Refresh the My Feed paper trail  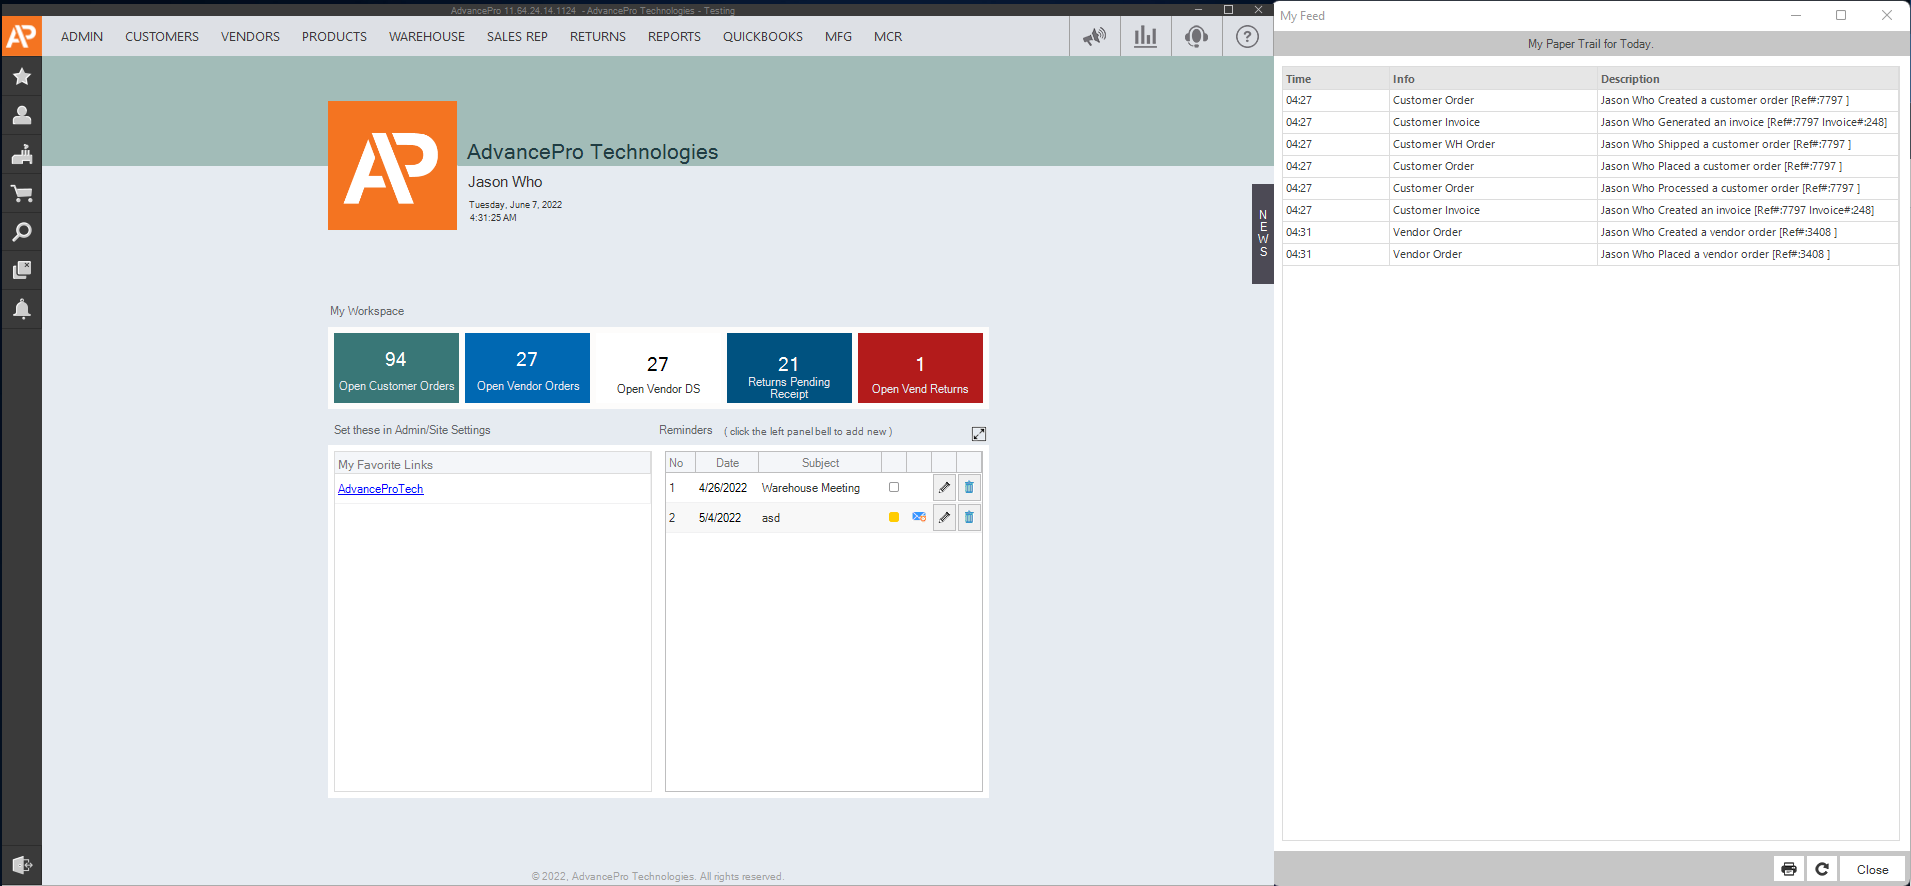point(1822,869)
